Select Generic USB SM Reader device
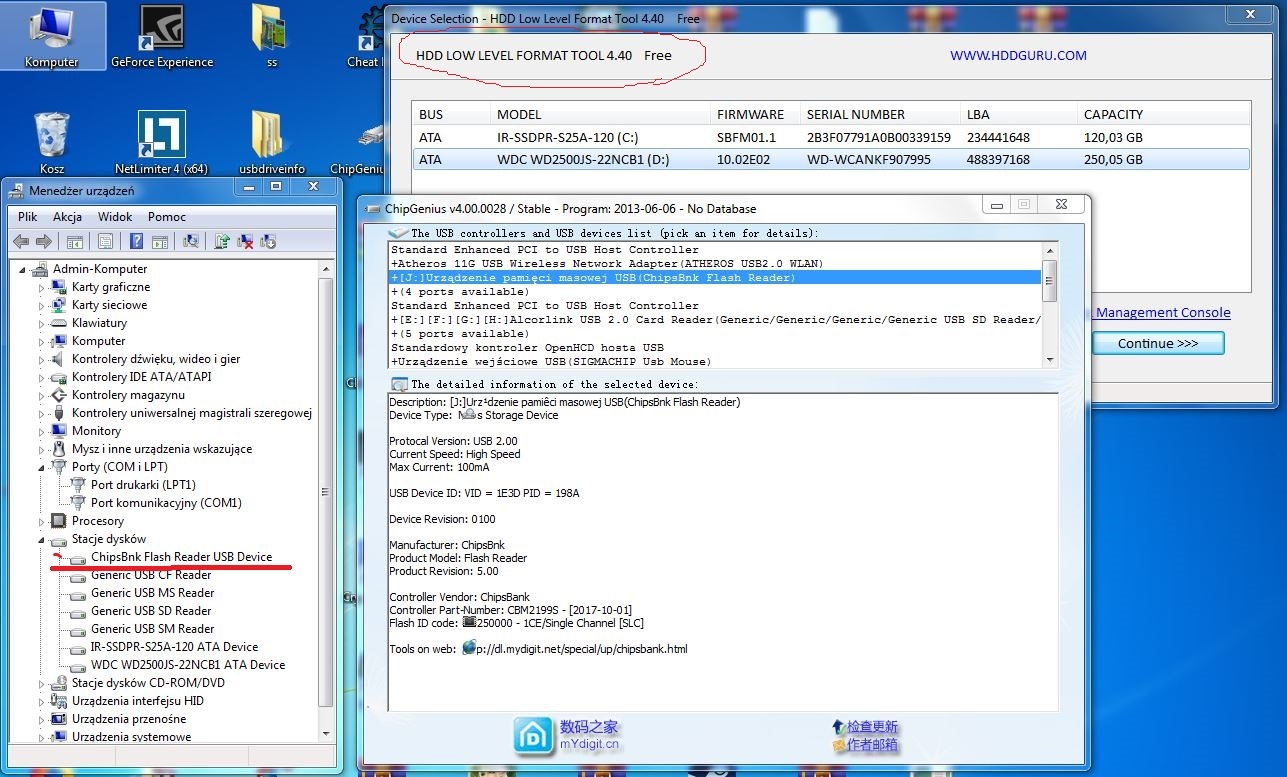1287x777 pixels. click(152, 629)
